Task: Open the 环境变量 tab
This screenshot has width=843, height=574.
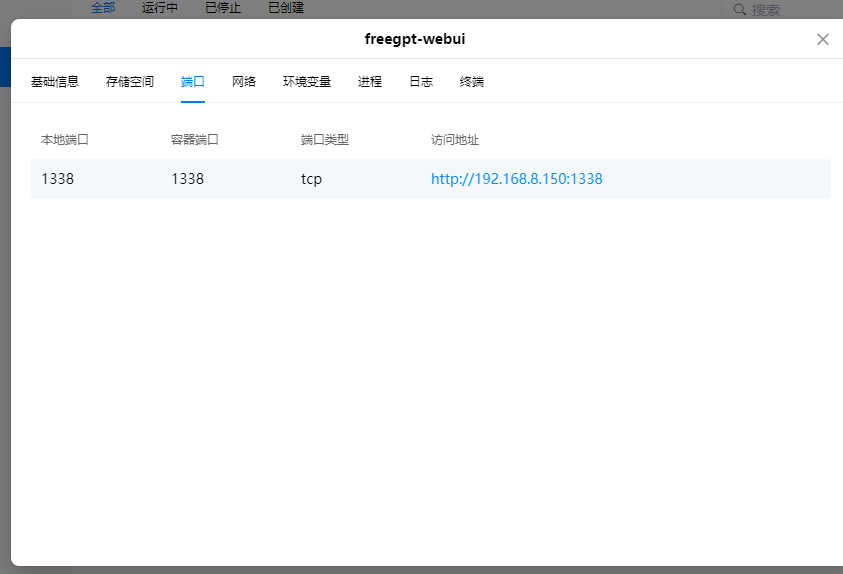Action: (307, 82)
